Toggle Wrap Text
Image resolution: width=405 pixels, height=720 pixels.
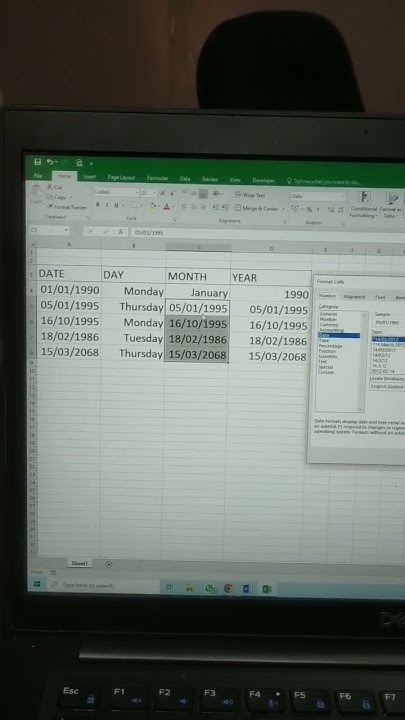click(250, 195)
